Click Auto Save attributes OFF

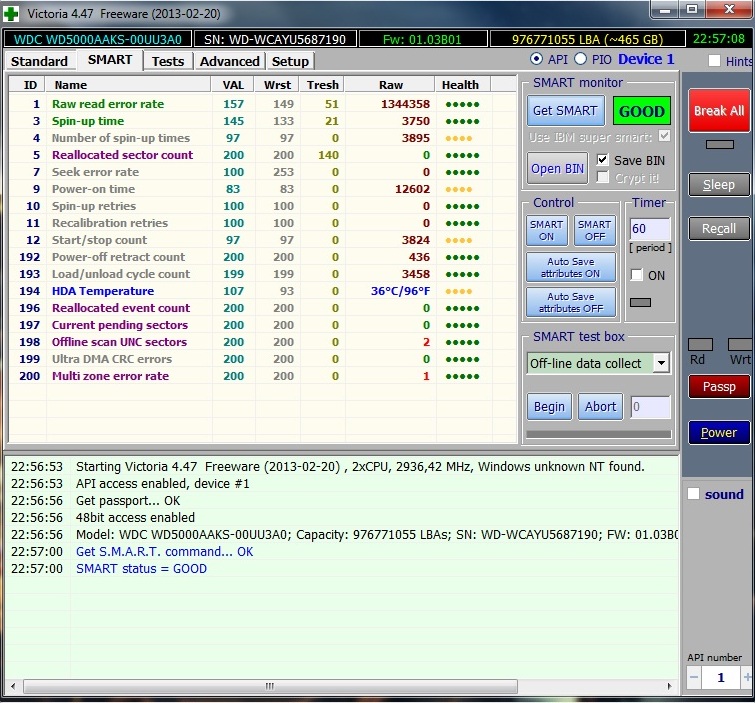pyautogui.click(x=571, y=302)
